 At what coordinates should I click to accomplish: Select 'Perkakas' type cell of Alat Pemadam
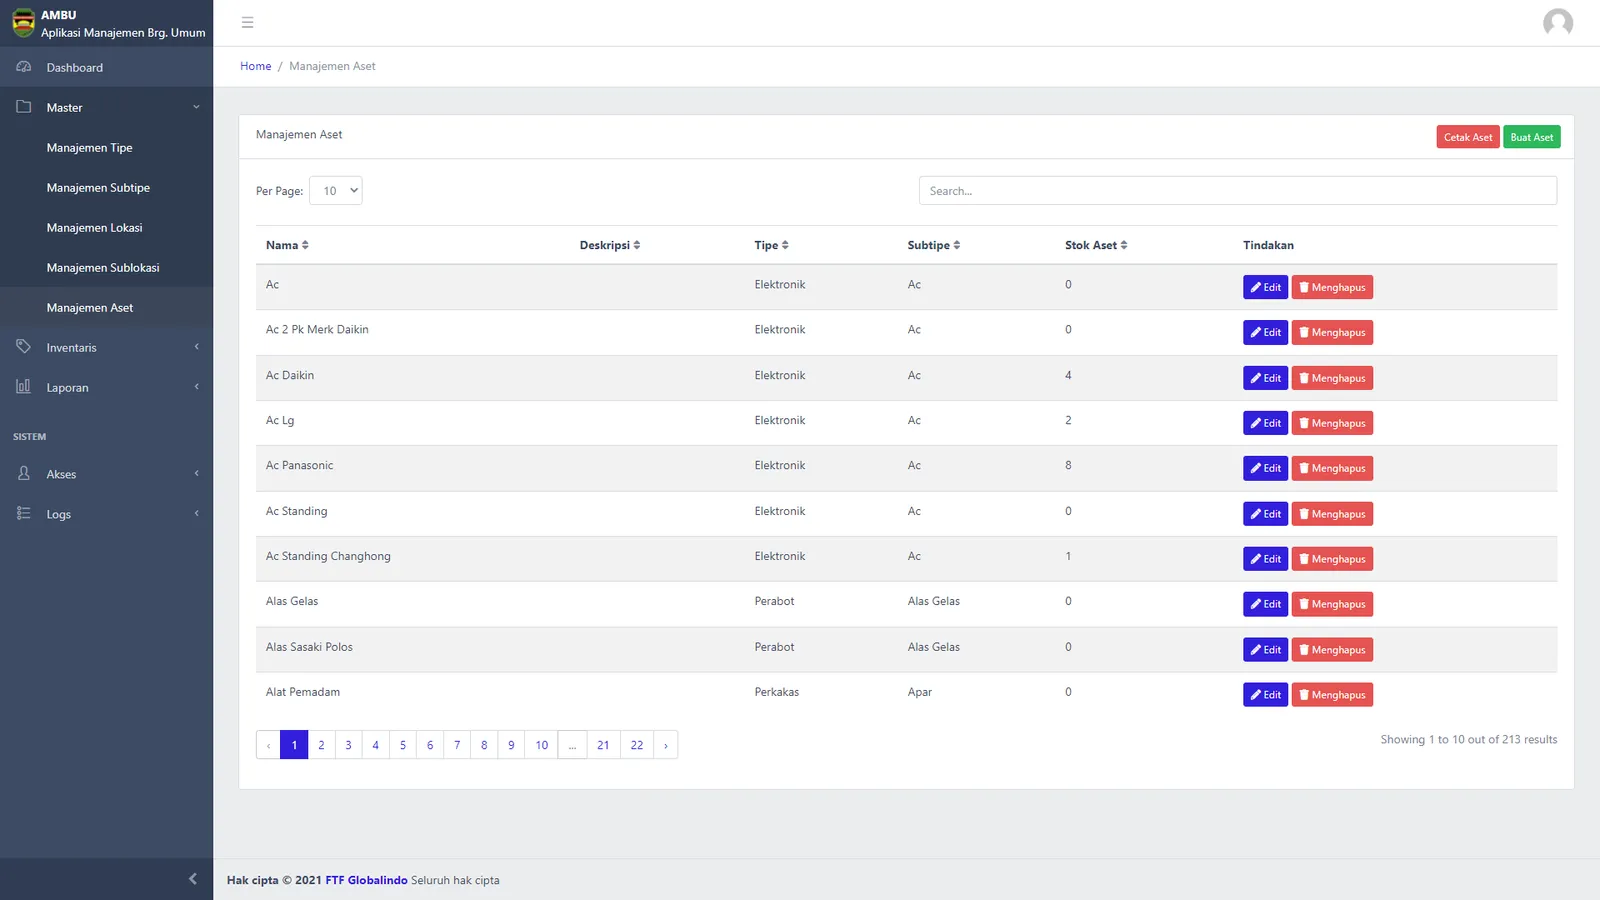pyautogui.click(x=777, y=692)
